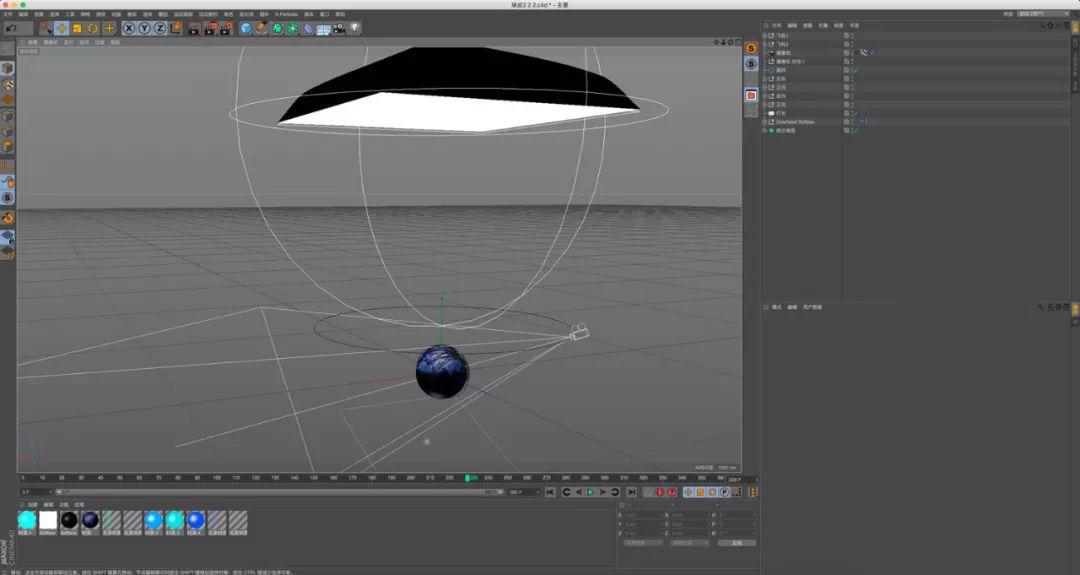This screenshot has width=1080, height=575.
Task: Click the floor grid object icon
Action: tap(323, 28)
